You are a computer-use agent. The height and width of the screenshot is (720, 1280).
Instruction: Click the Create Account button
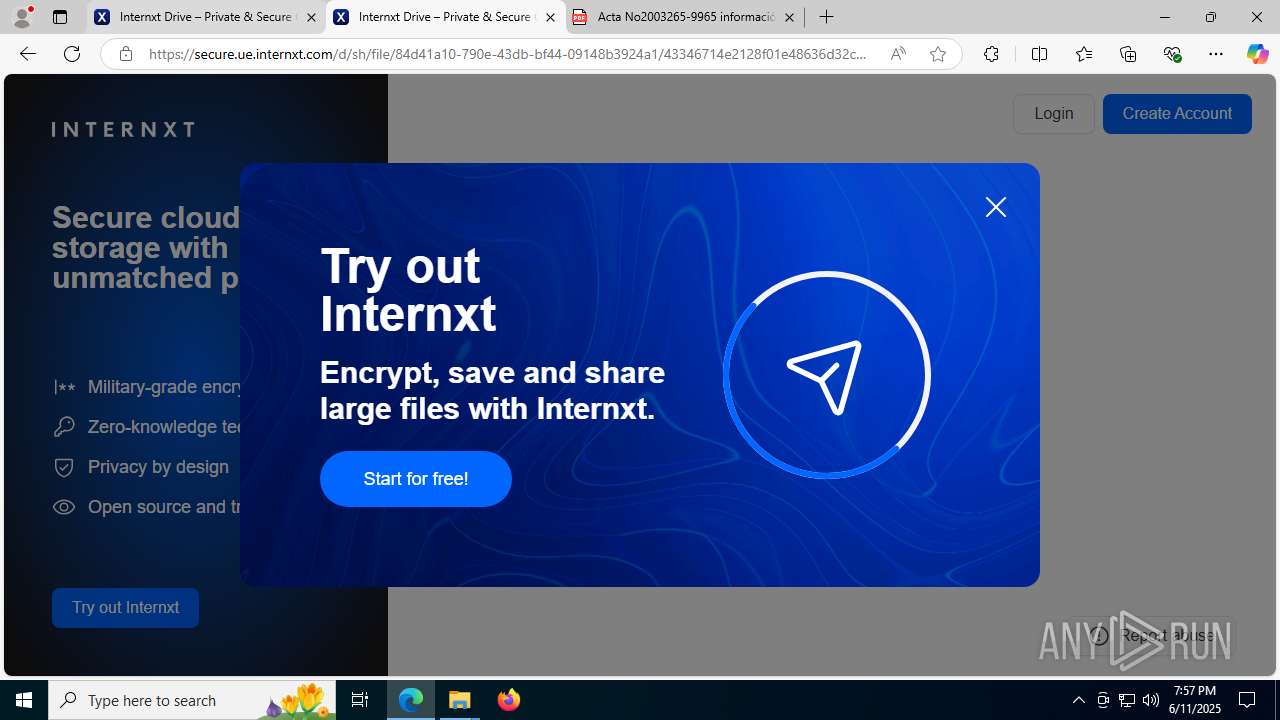coord(1177,114)
